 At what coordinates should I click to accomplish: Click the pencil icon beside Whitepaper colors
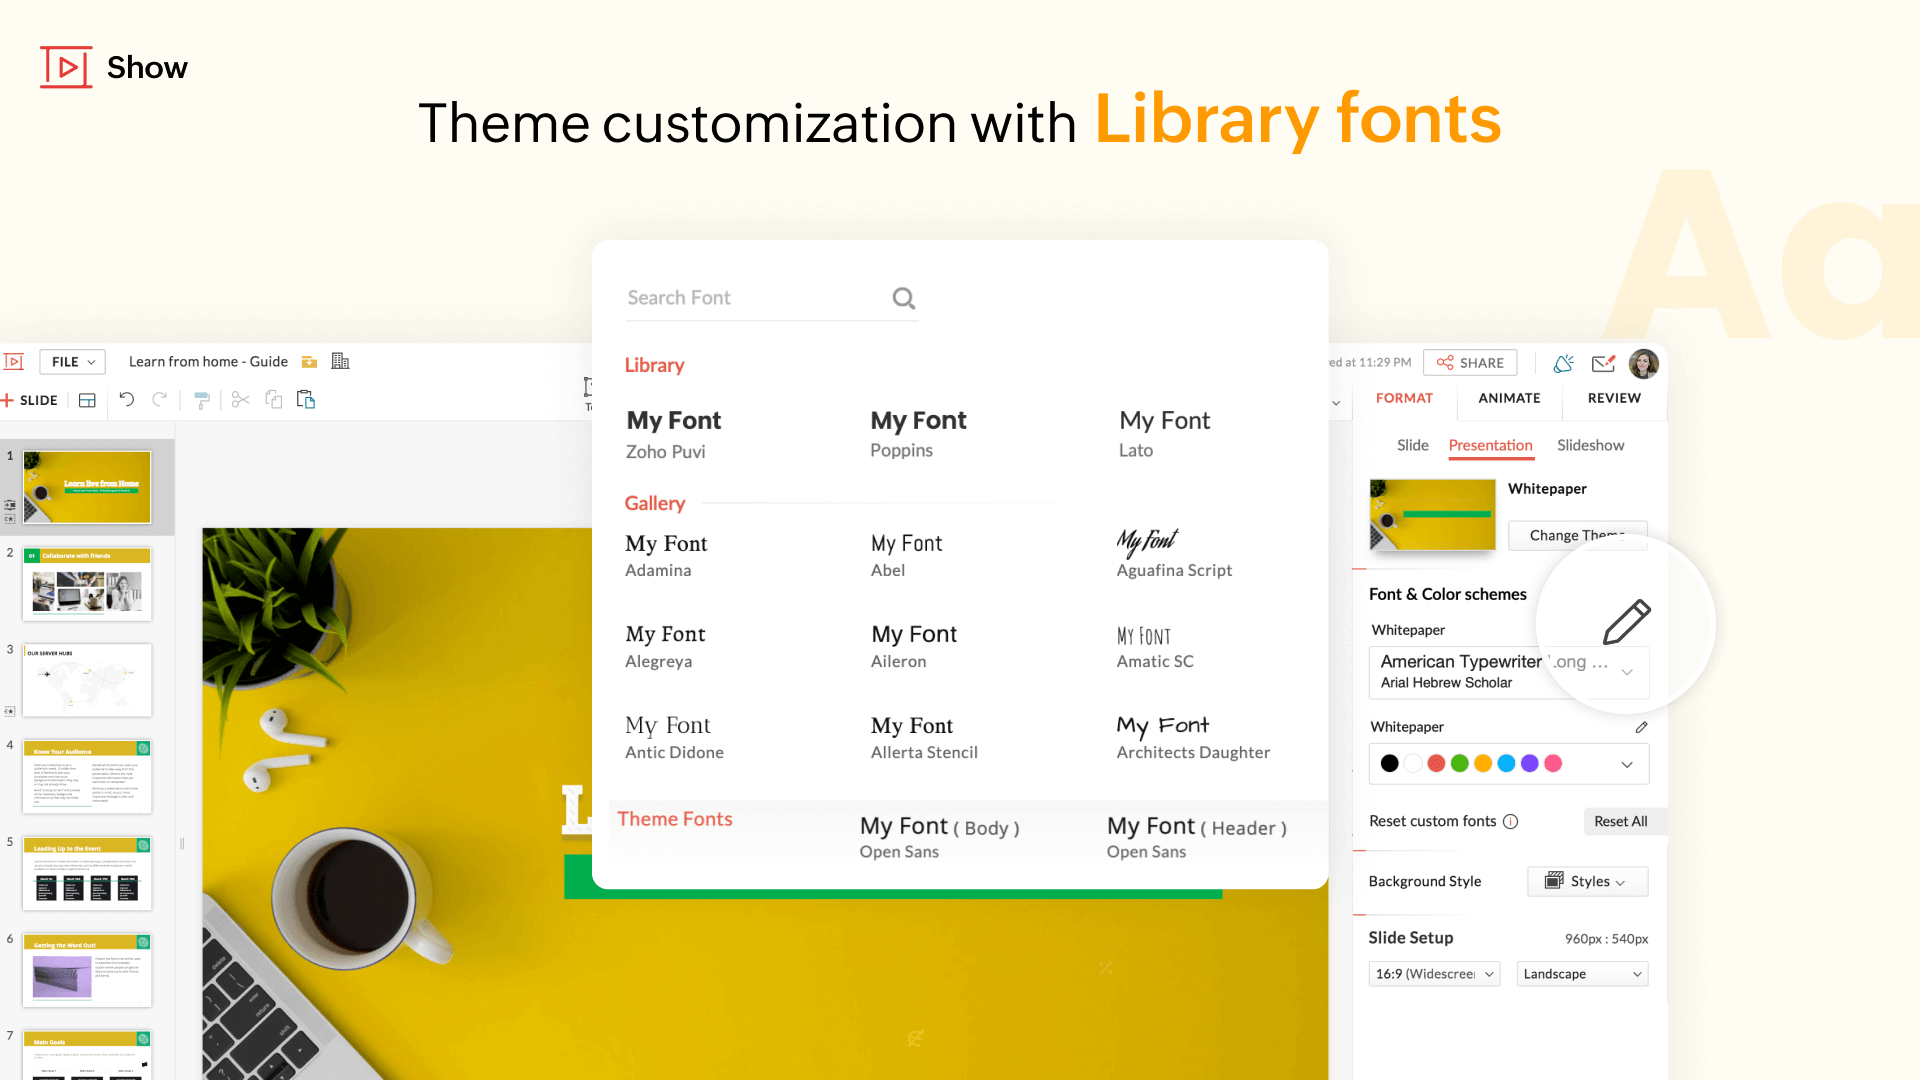point(1641,727)
